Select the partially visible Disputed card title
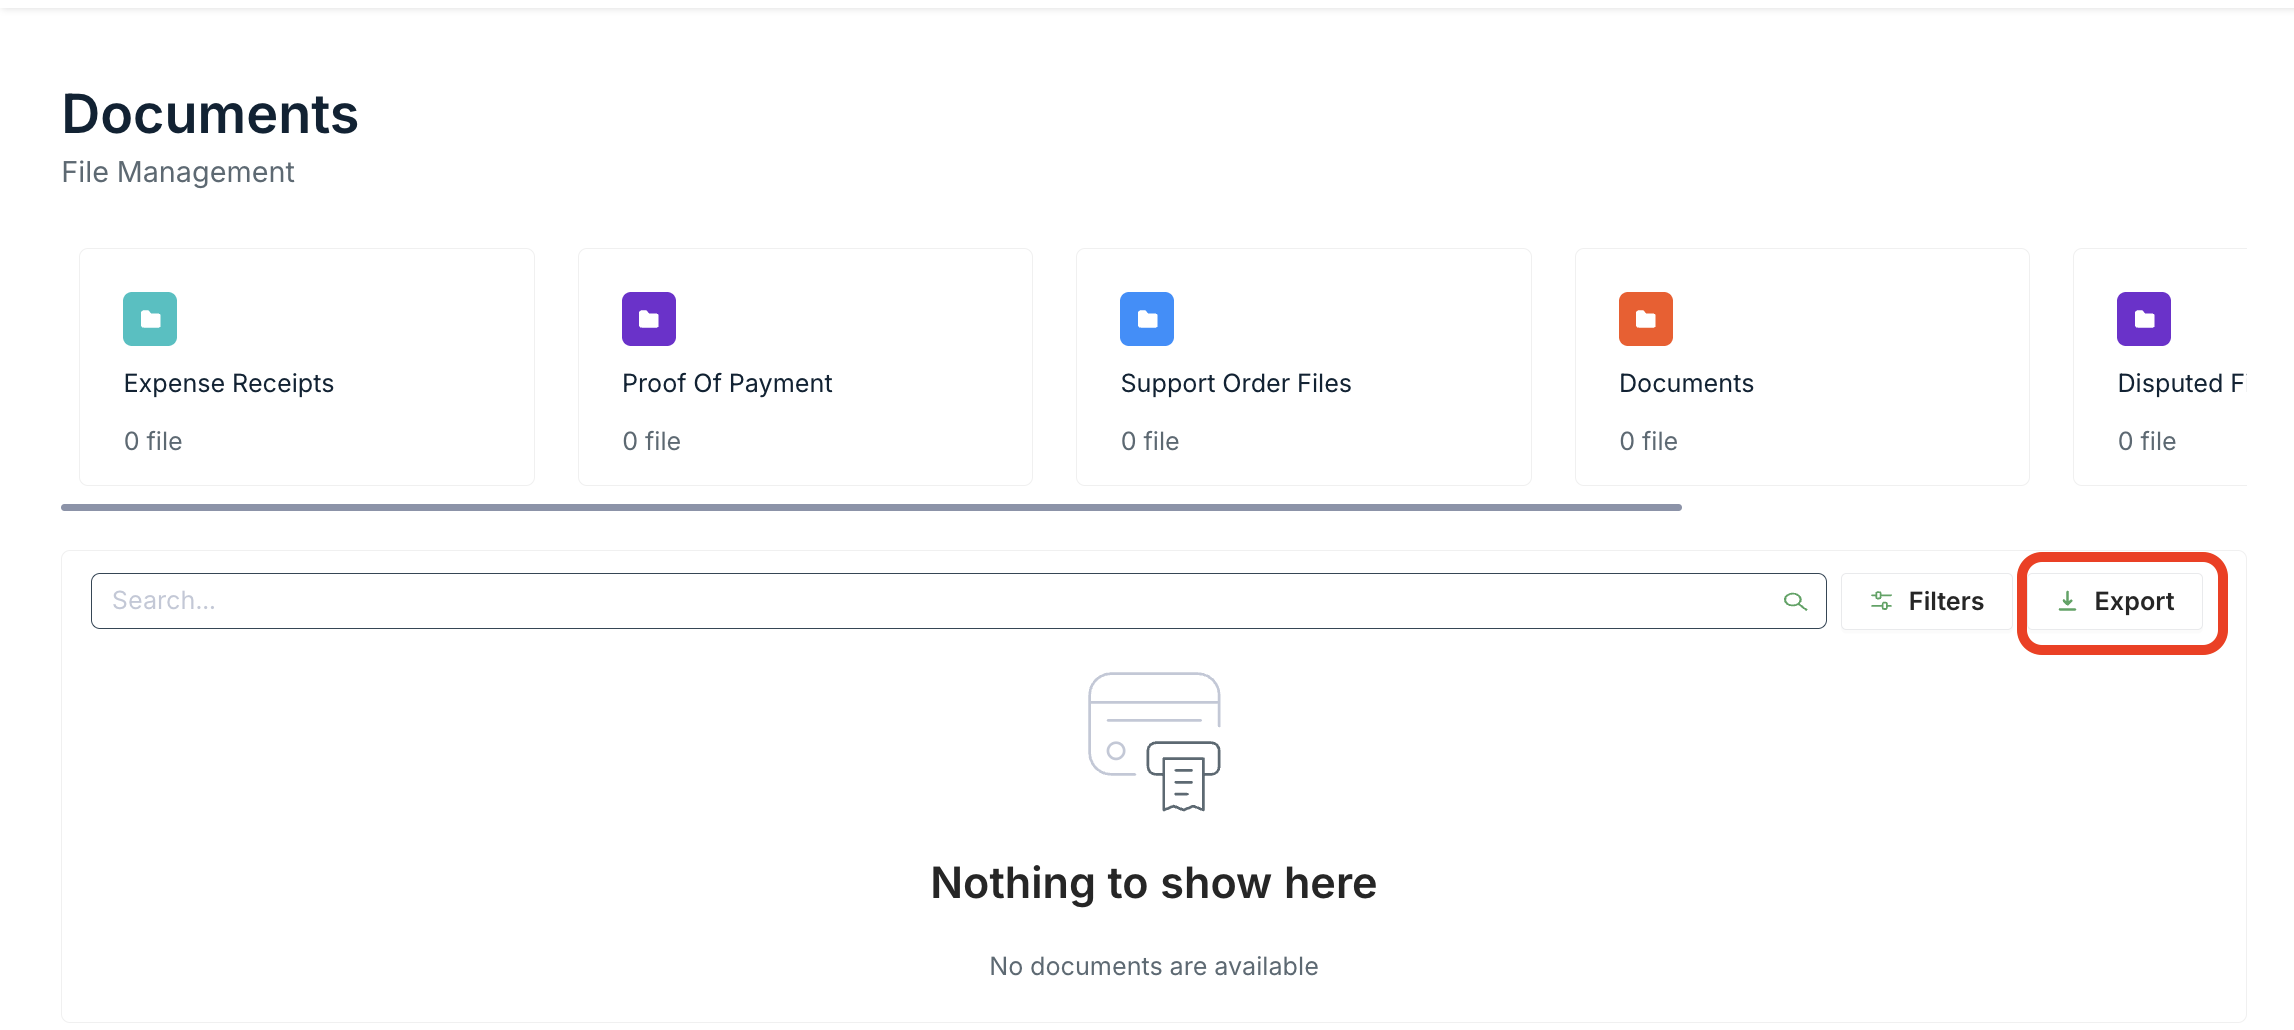Image resolution: width=2294 pixels, height=1030 pixels. coord(2179,384)
